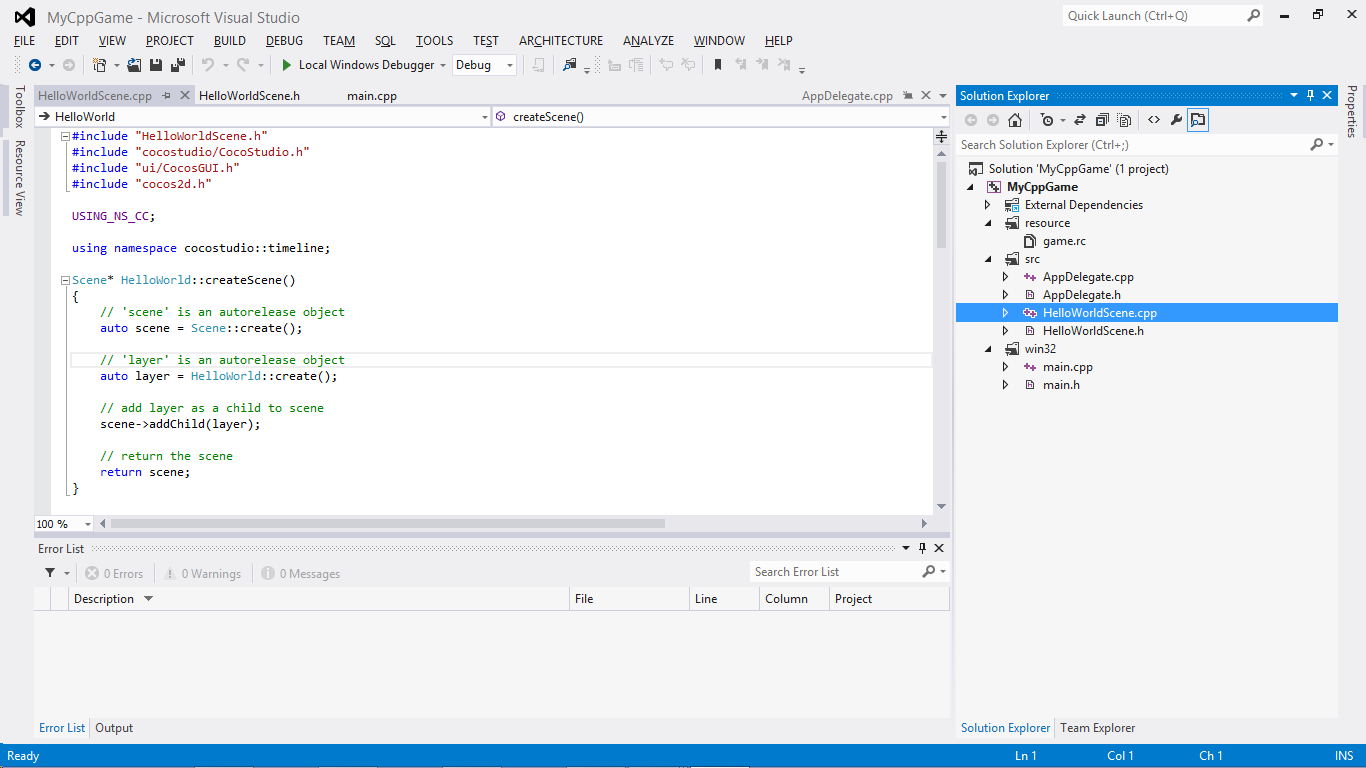Open the Debug configuration dropdown
The image size is (1366, 768).
[x=485, y=65]
